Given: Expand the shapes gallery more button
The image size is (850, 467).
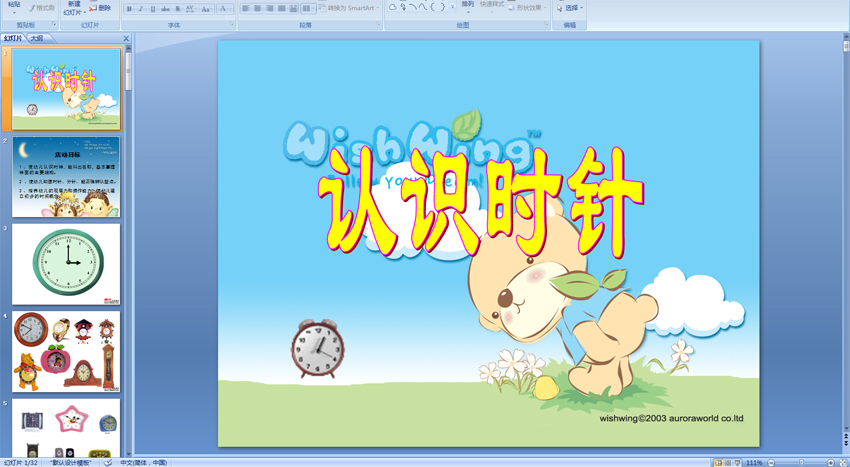Looking at the screenshot, I should tap(453, 8).
